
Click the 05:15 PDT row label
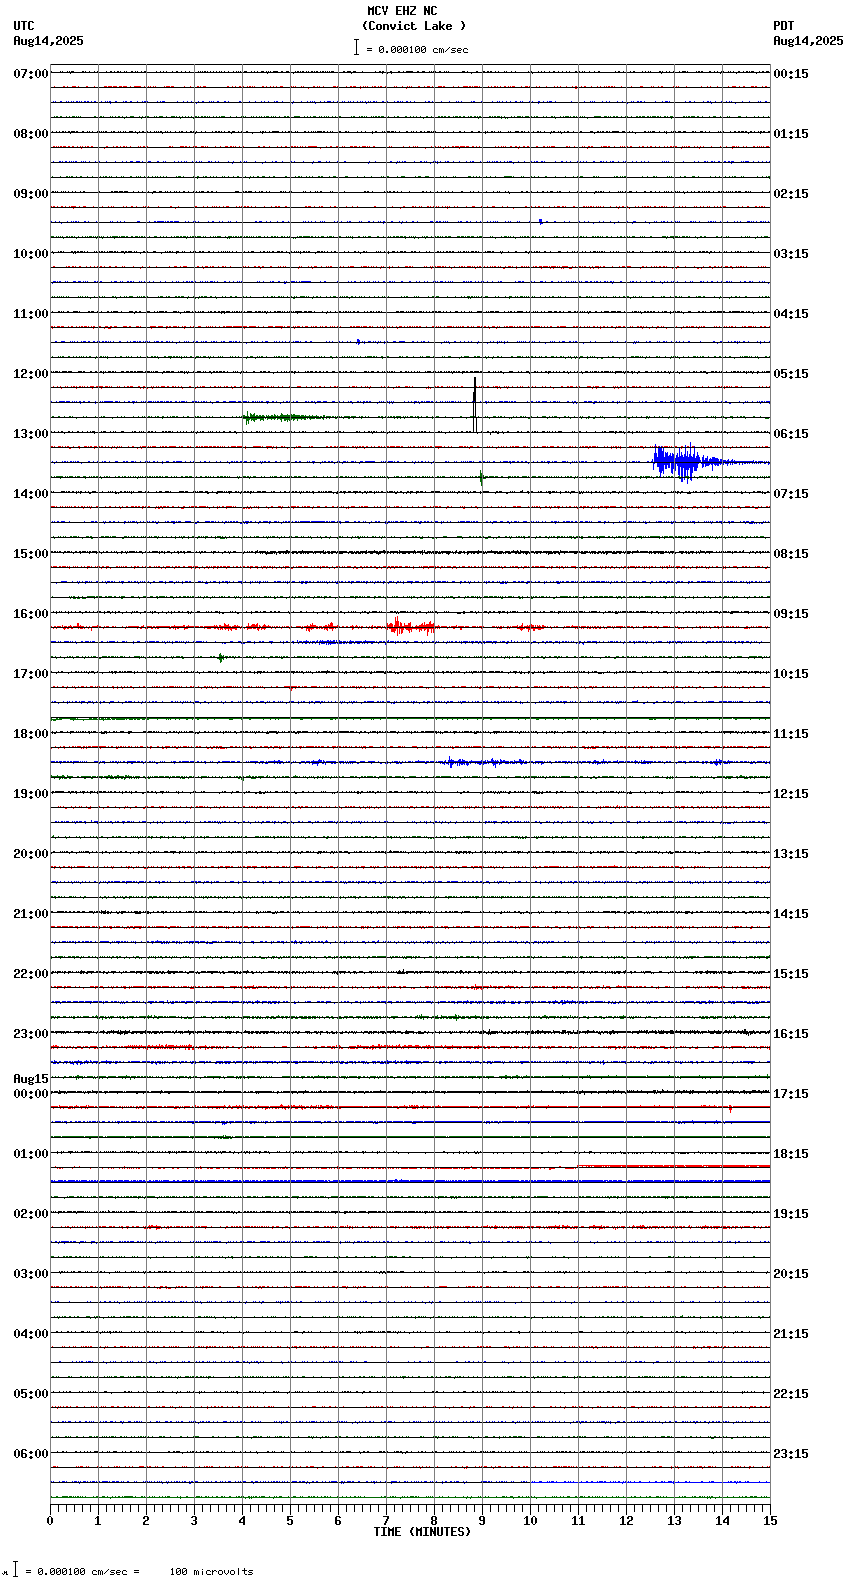pos(791,374)
